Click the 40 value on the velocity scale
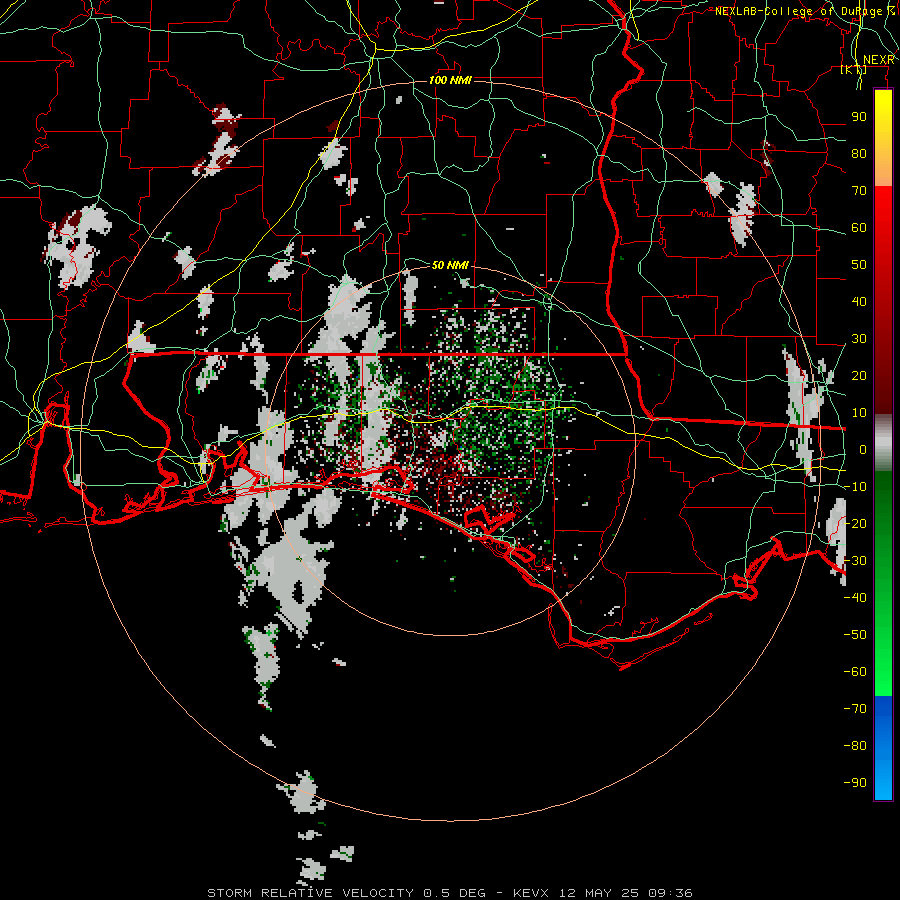Image resolution: width=900 pixels, height=900 pixels. [x=859, y=302]
